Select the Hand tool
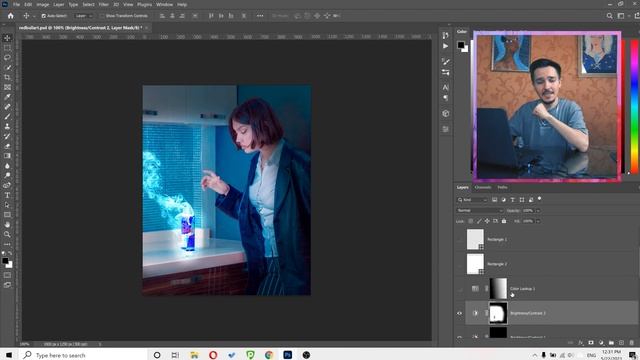 7,224
